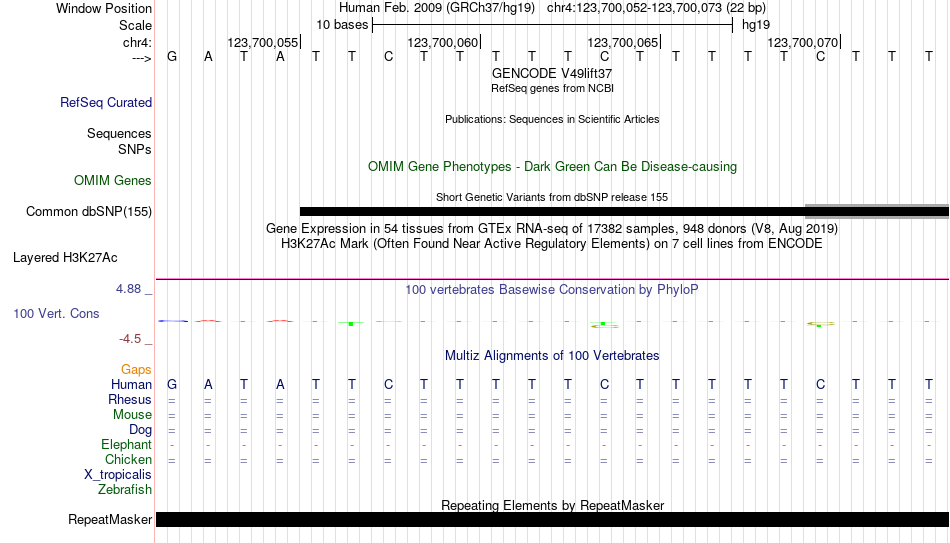
Task: Click the RepeatMasker track label
Action: point(110,519)
